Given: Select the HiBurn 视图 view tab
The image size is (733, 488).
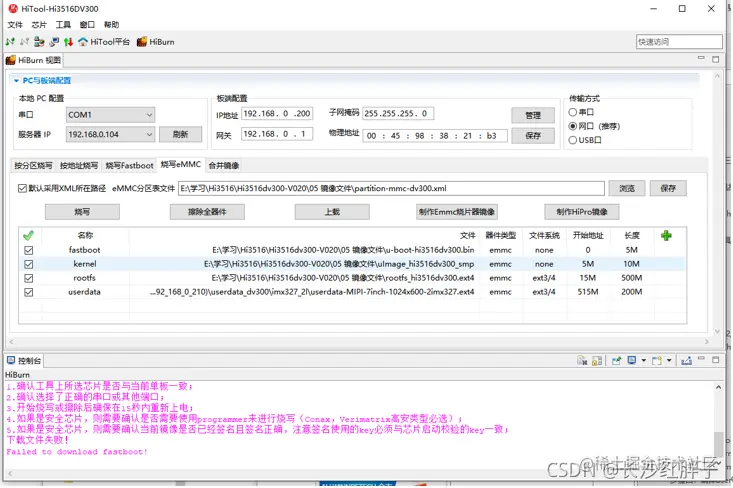Looking at the screenshot, I should pos(33,60).
